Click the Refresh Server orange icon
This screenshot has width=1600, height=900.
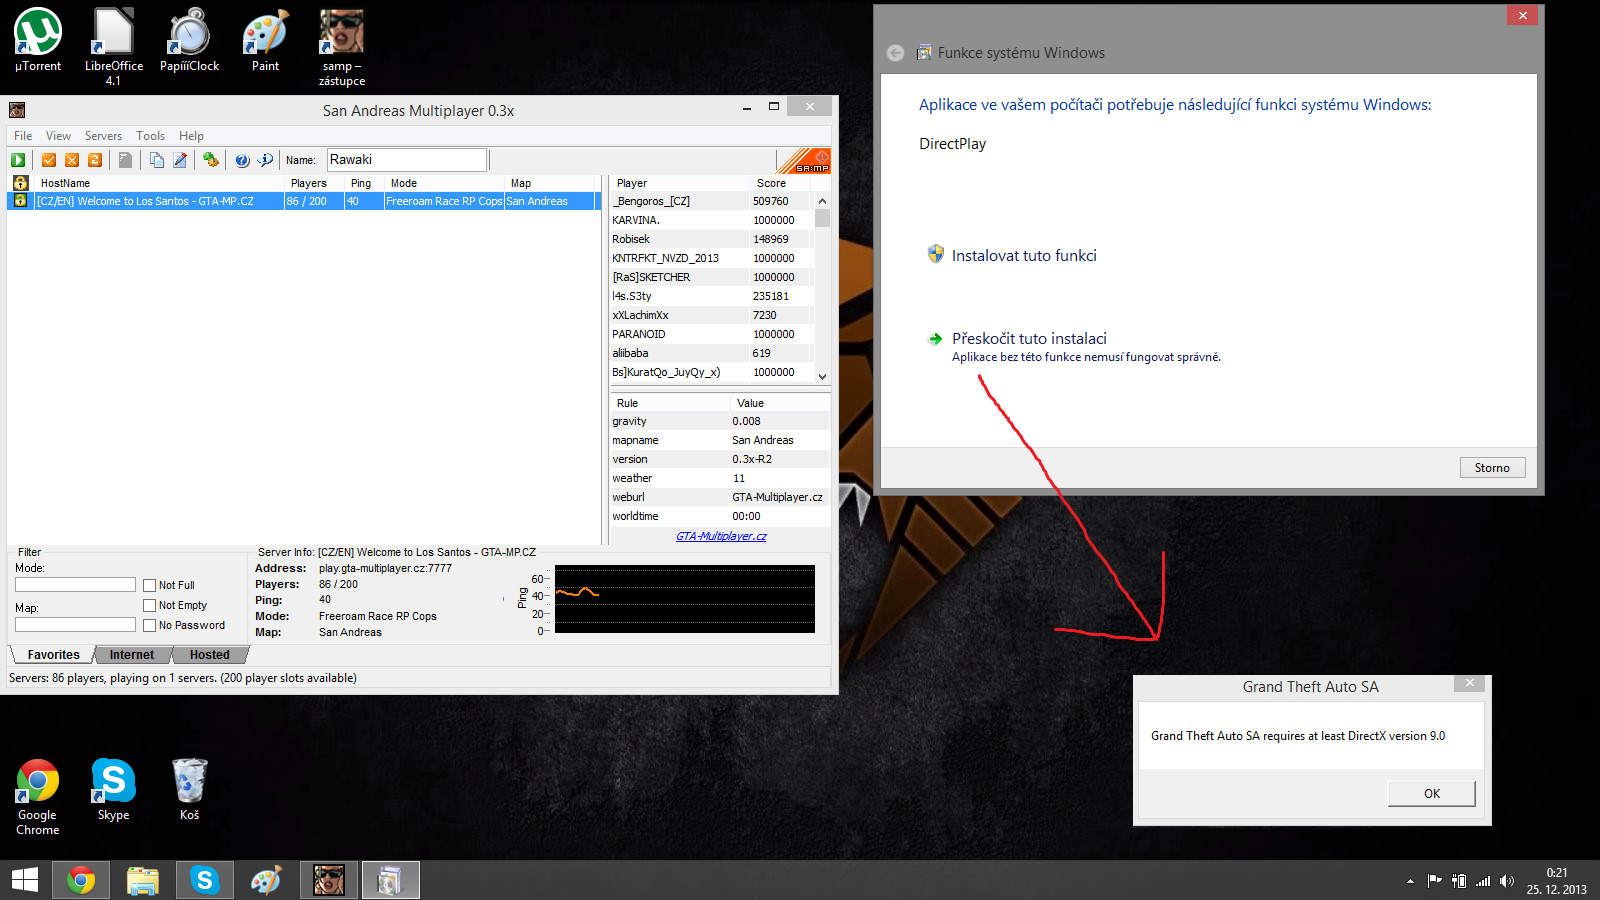click(x=95, y=160)
